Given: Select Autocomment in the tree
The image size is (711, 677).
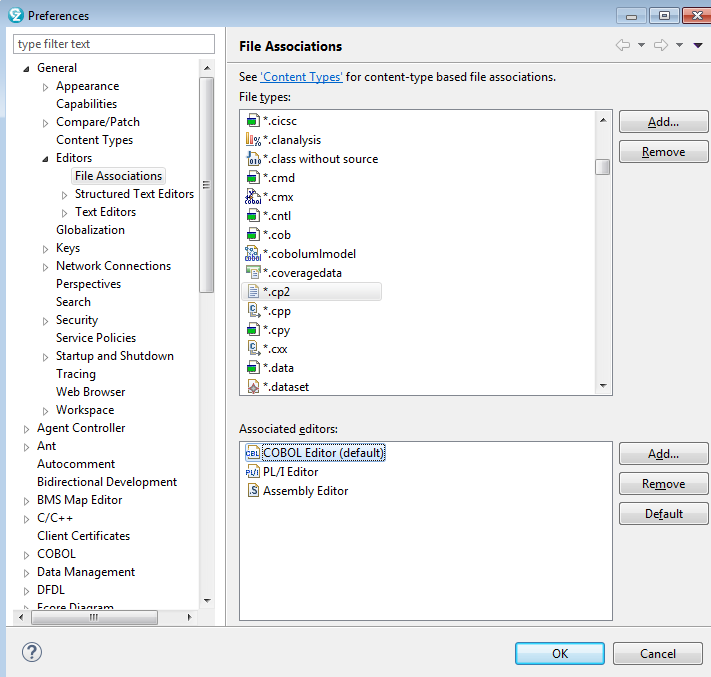Looking at the screenshot, I should click(x=76, y=464).
